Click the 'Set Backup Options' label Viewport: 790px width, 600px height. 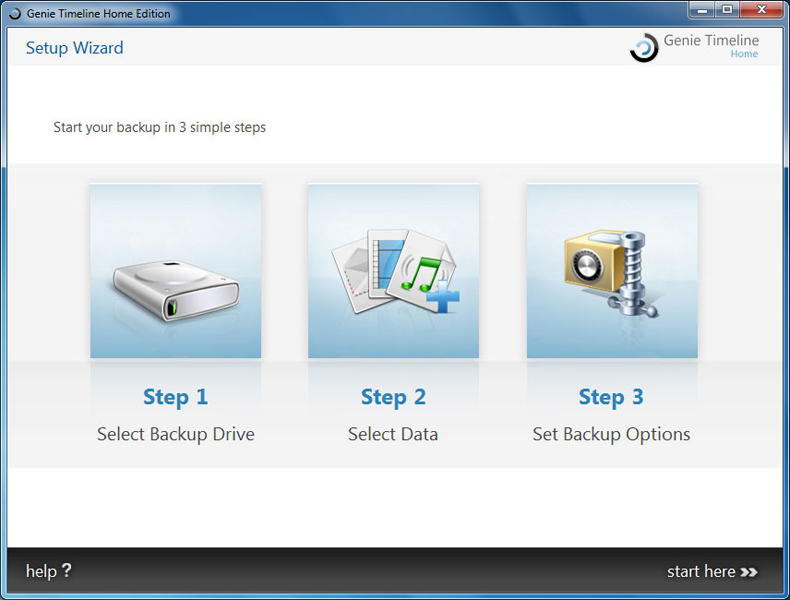click(612, 434)
